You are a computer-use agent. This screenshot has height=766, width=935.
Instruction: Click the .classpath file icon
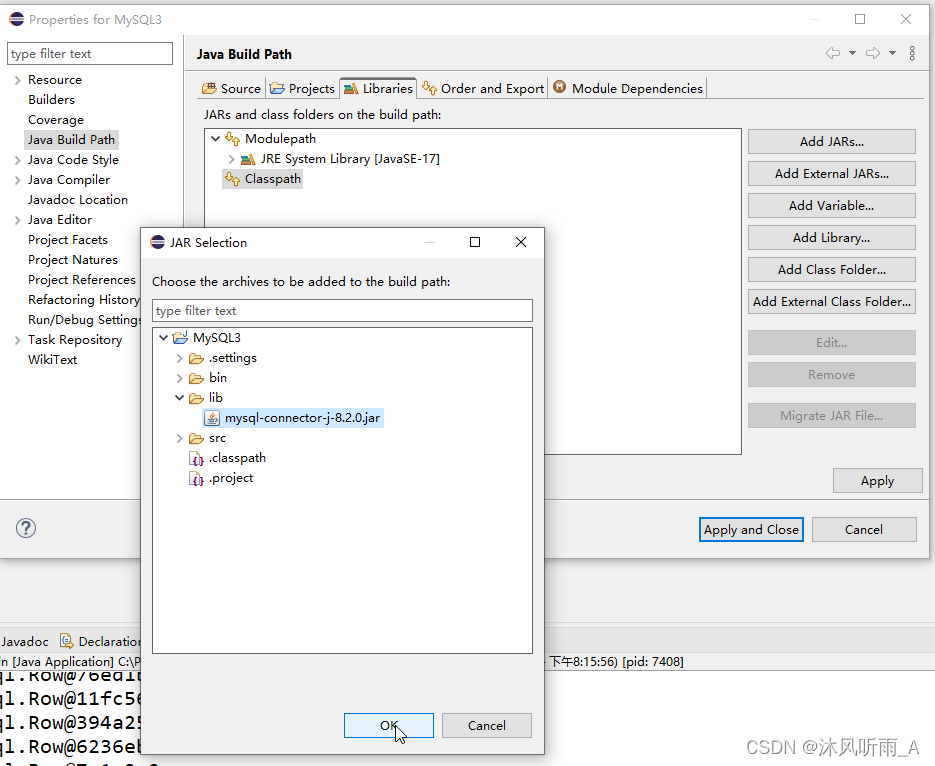click(x=196, y=458)
